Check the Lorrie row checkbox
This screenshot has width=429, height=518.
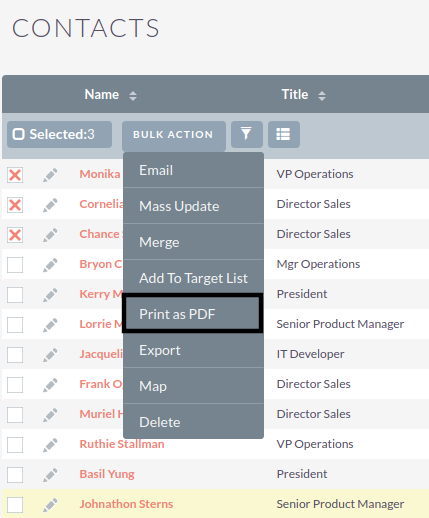point(15,325)
